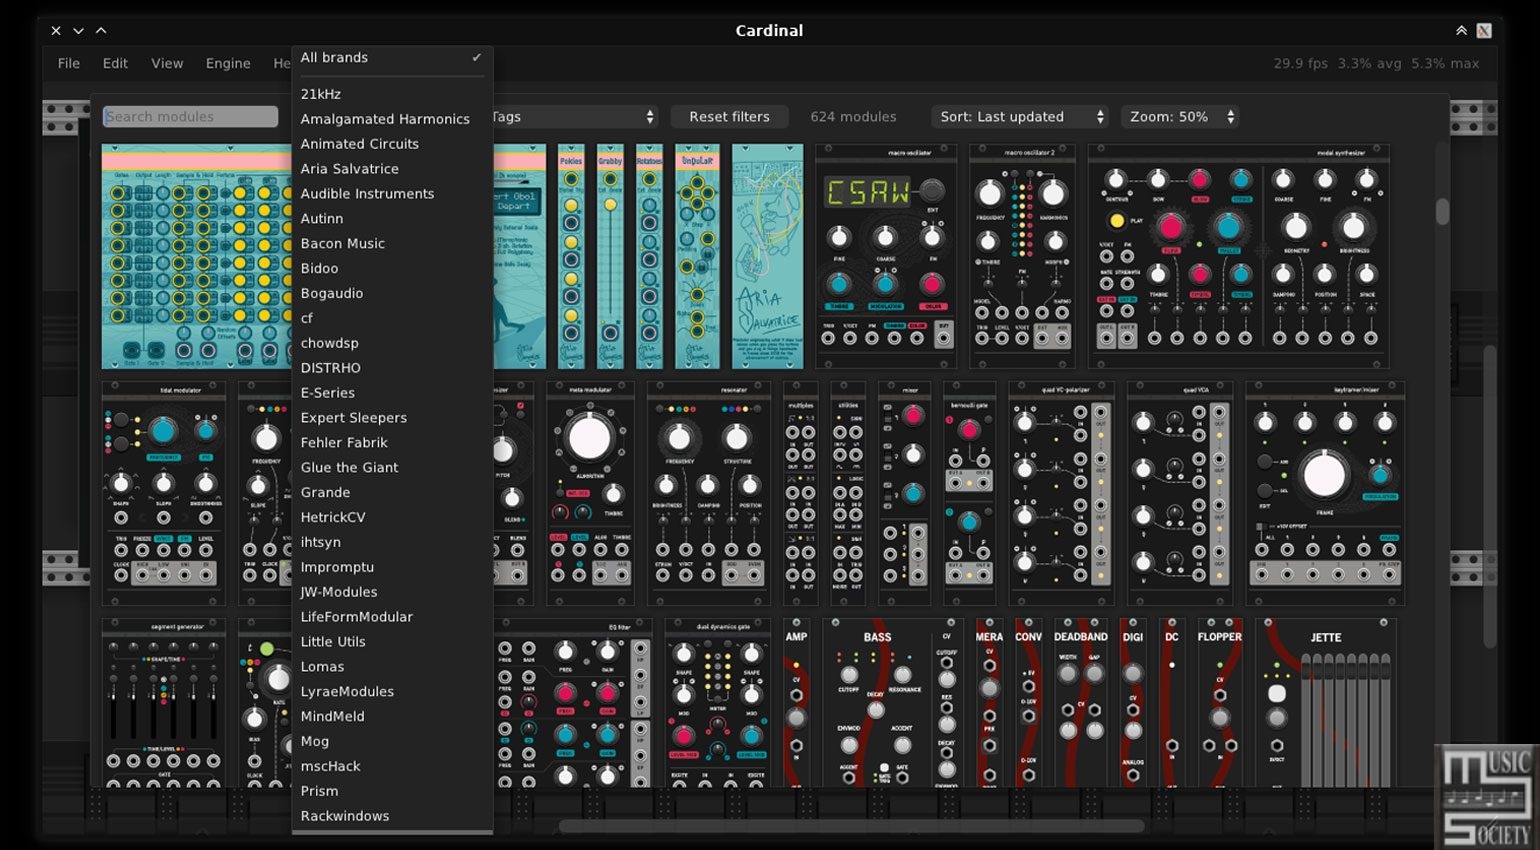Add the tidal modulator module

click(x=163, y=493)
